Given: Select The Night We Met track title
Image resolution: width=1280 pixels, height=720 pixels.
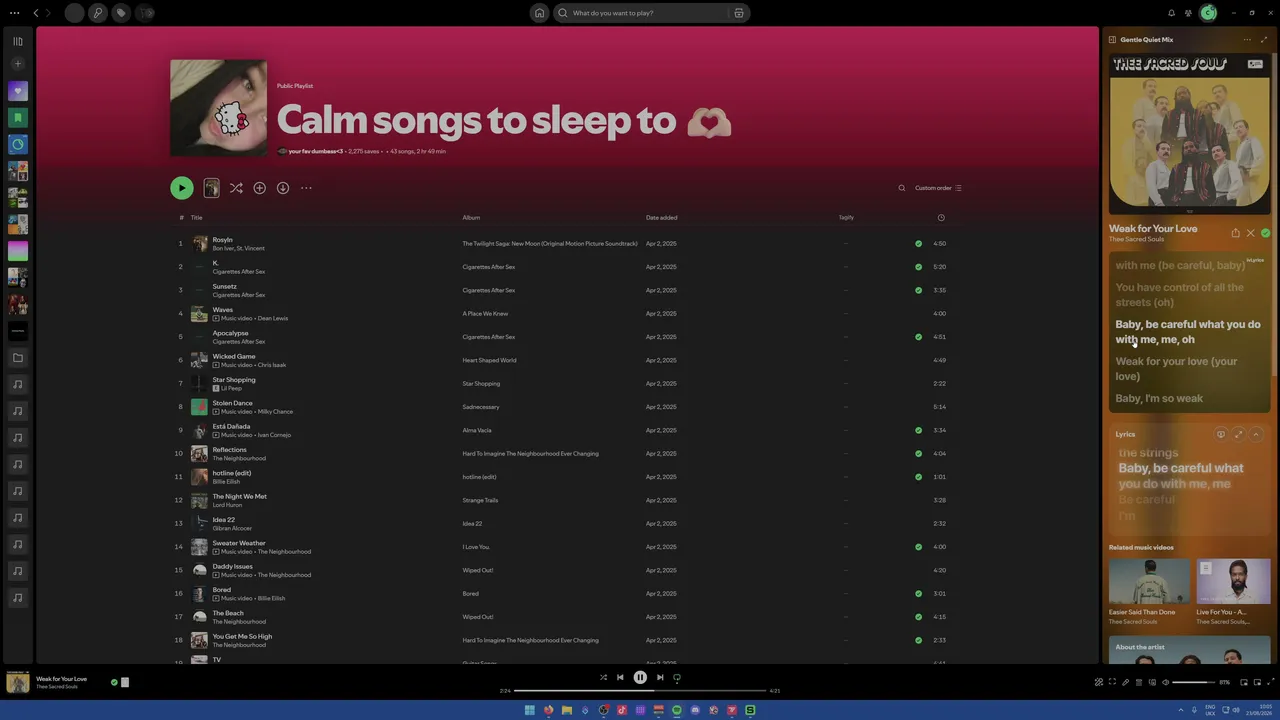Looking at the screenshot, I should 239,496.
